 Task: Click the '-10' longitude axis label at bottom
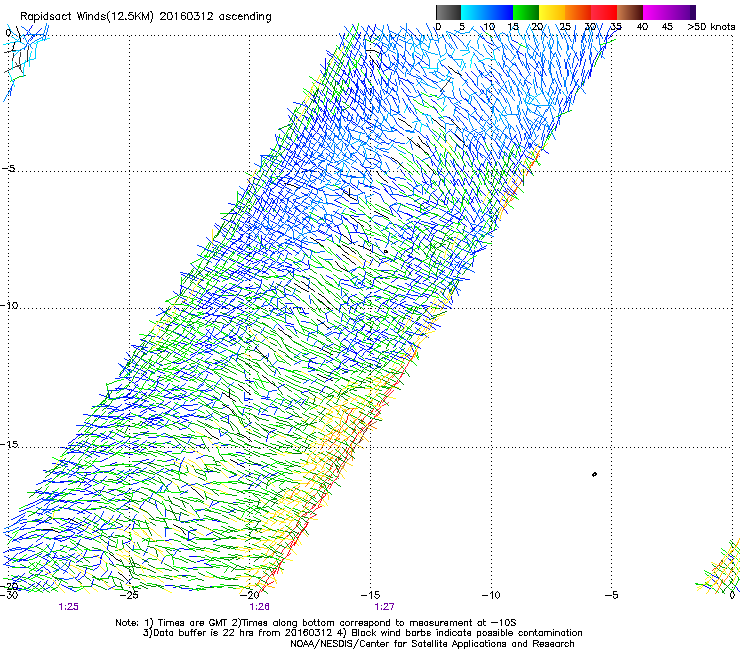pos(491,595)
